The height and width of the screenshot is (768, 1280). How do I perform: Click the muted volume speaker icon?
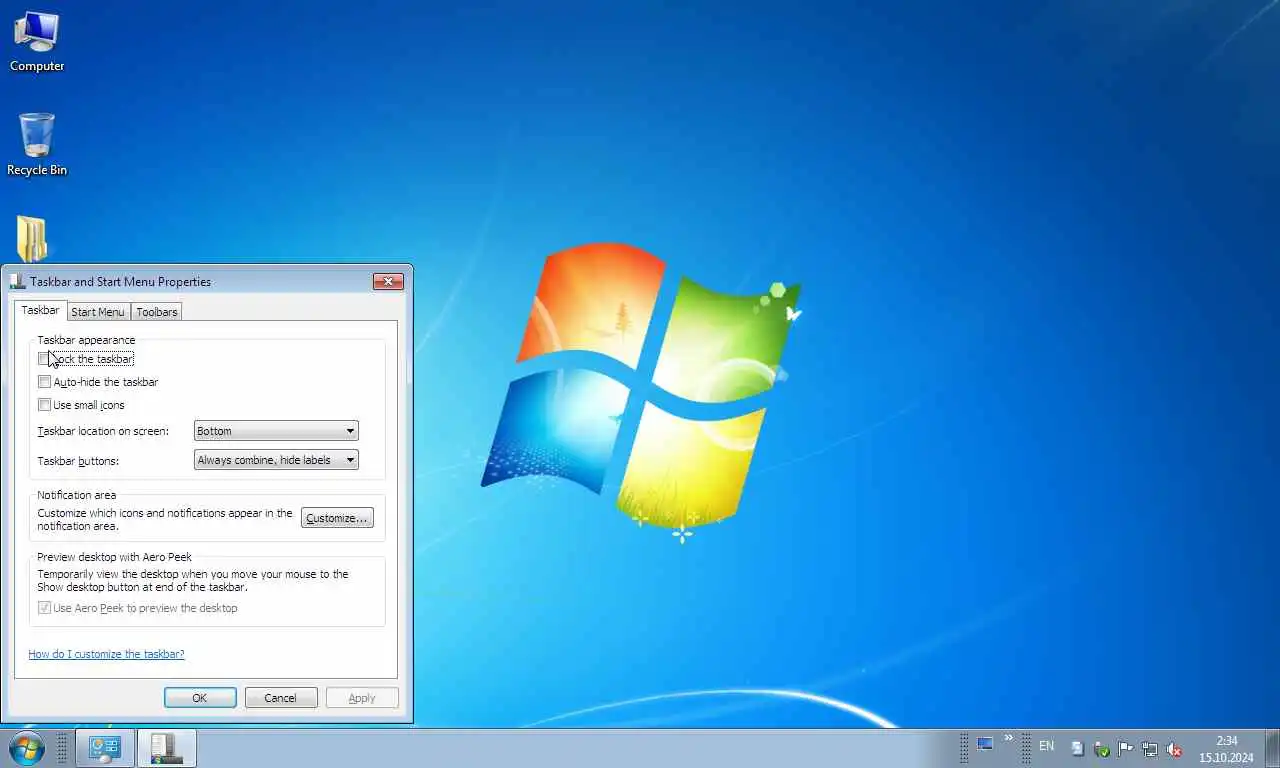click(x=1174, y=748)
